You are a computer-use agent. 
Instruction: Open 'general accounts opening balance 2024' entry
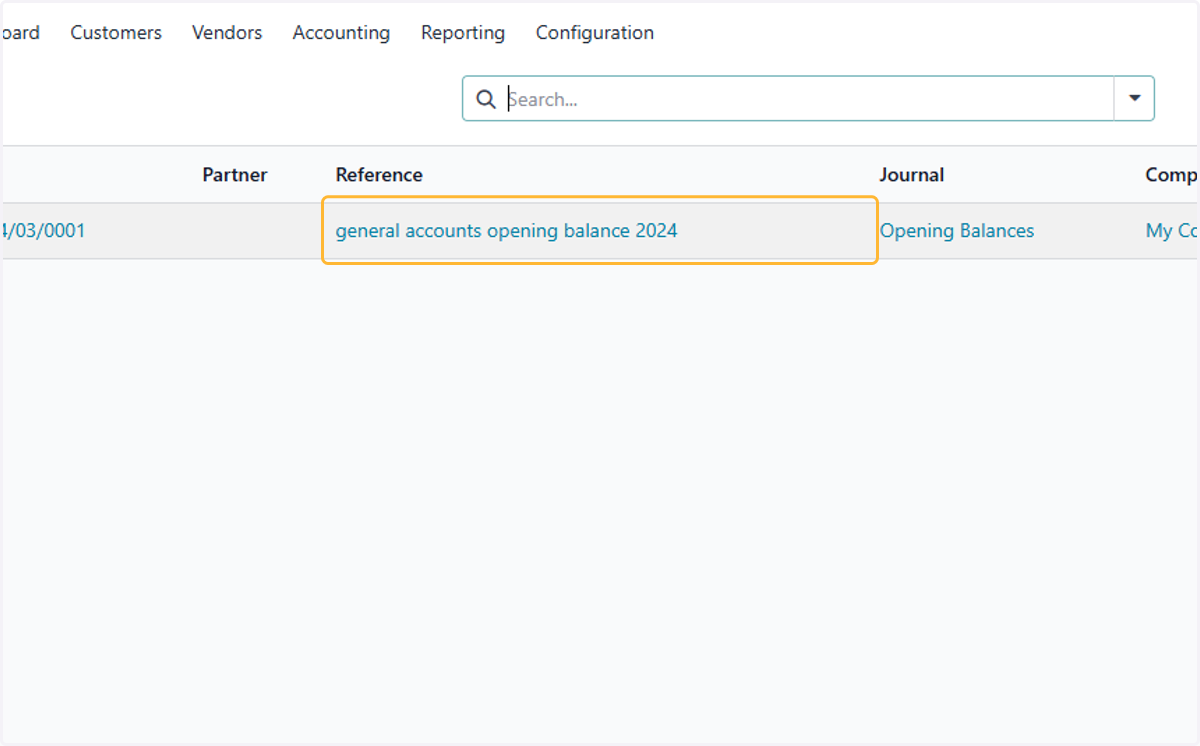pos(506,231)
